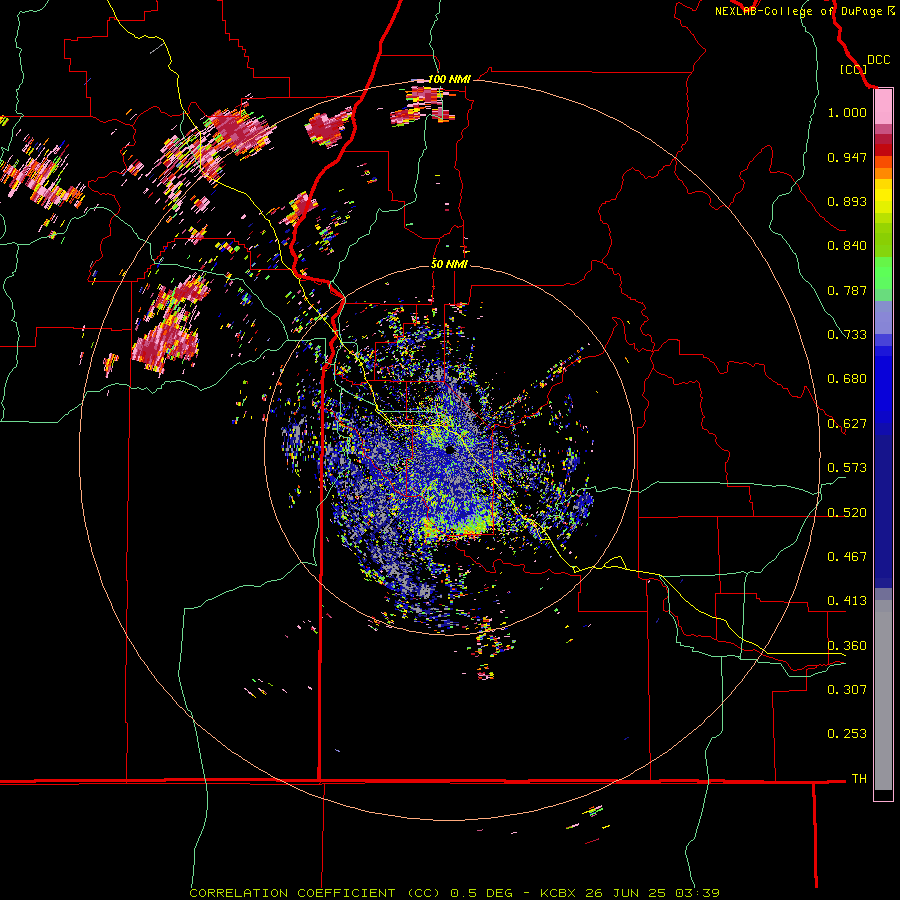Screen dimensions: 900x900
Task: Select the 1.000 legend value
Action: click(847, 112)
